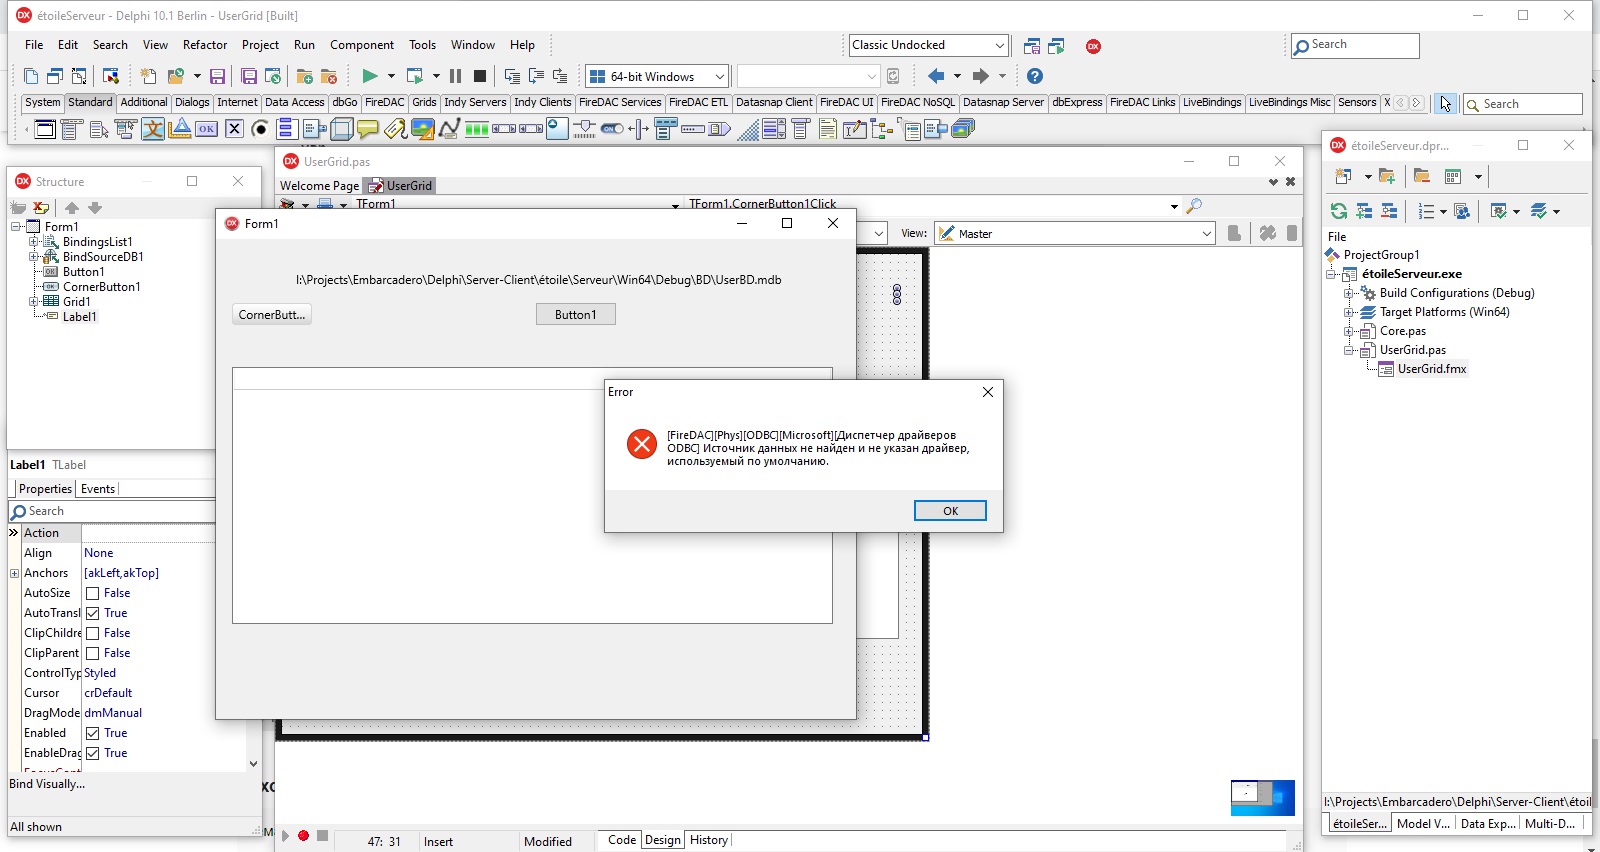Click the move up arrow in Structure panel
Screen dimensions: 1600x852
point(72,208)
